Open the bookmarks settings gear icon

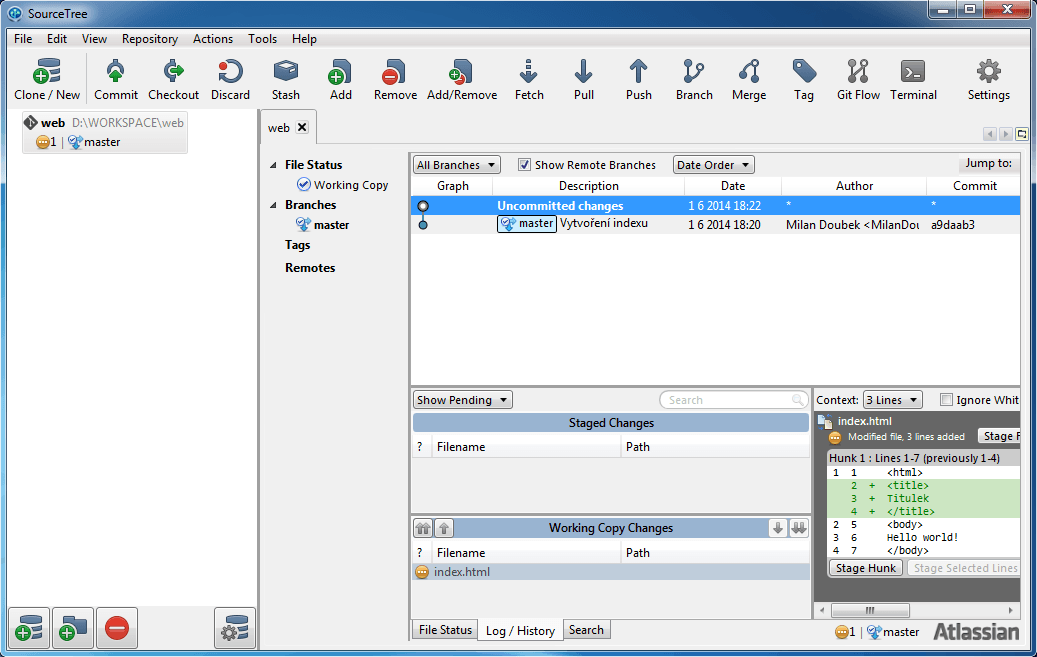[235, 627]
